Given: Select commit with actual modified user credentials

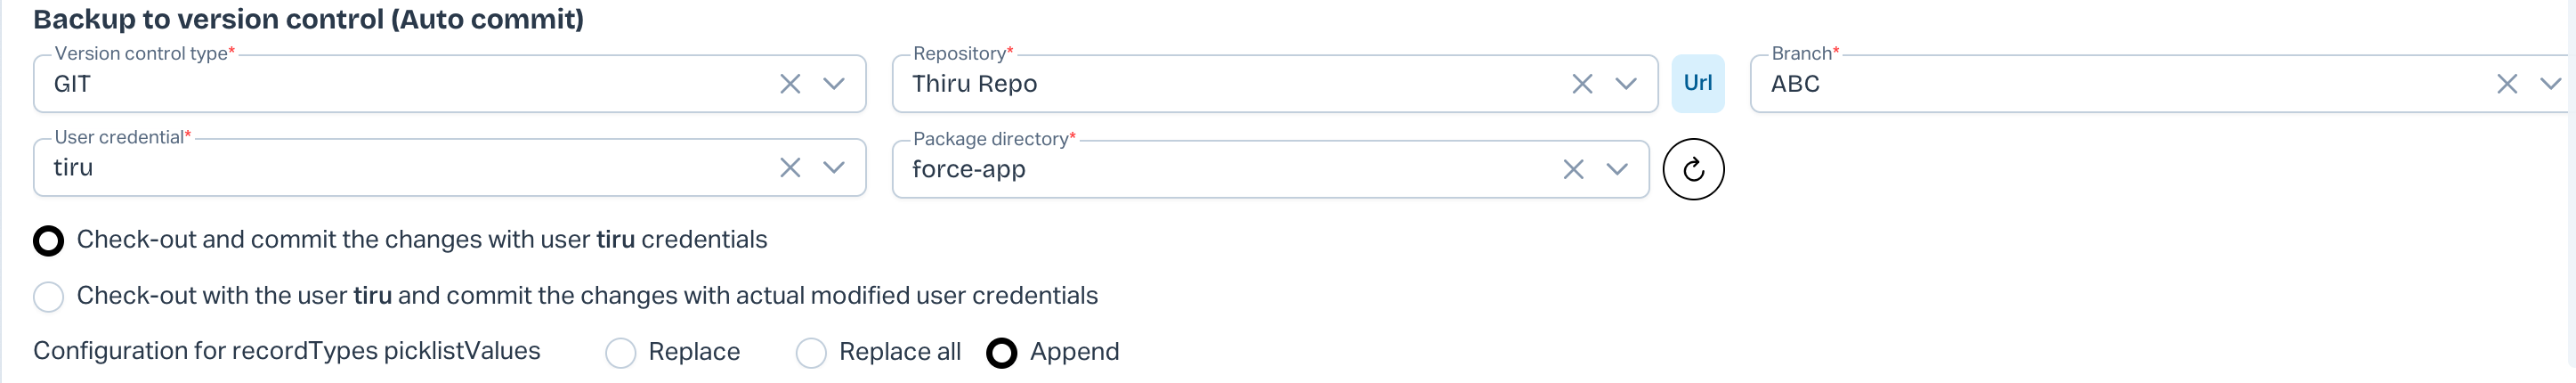Looking at the screenshot, I should point(48,297).
